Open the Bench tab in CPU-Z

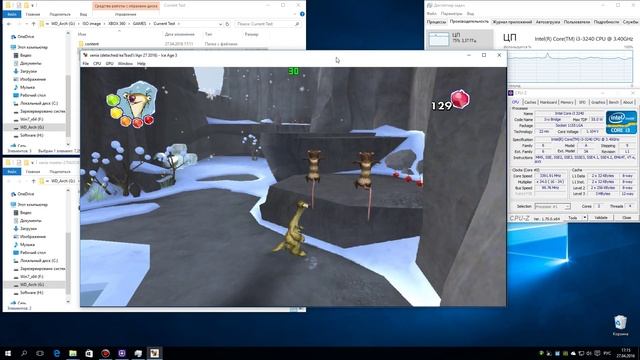click(x=613, y=102)
